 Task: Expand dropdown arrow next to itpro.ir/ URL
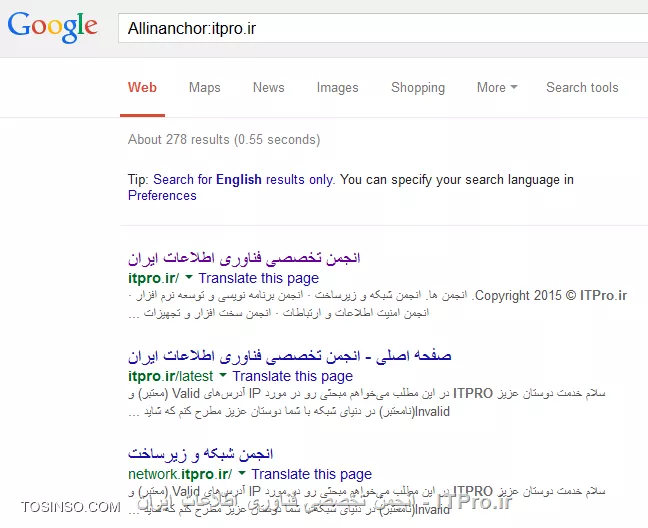[x=189, y=277]
